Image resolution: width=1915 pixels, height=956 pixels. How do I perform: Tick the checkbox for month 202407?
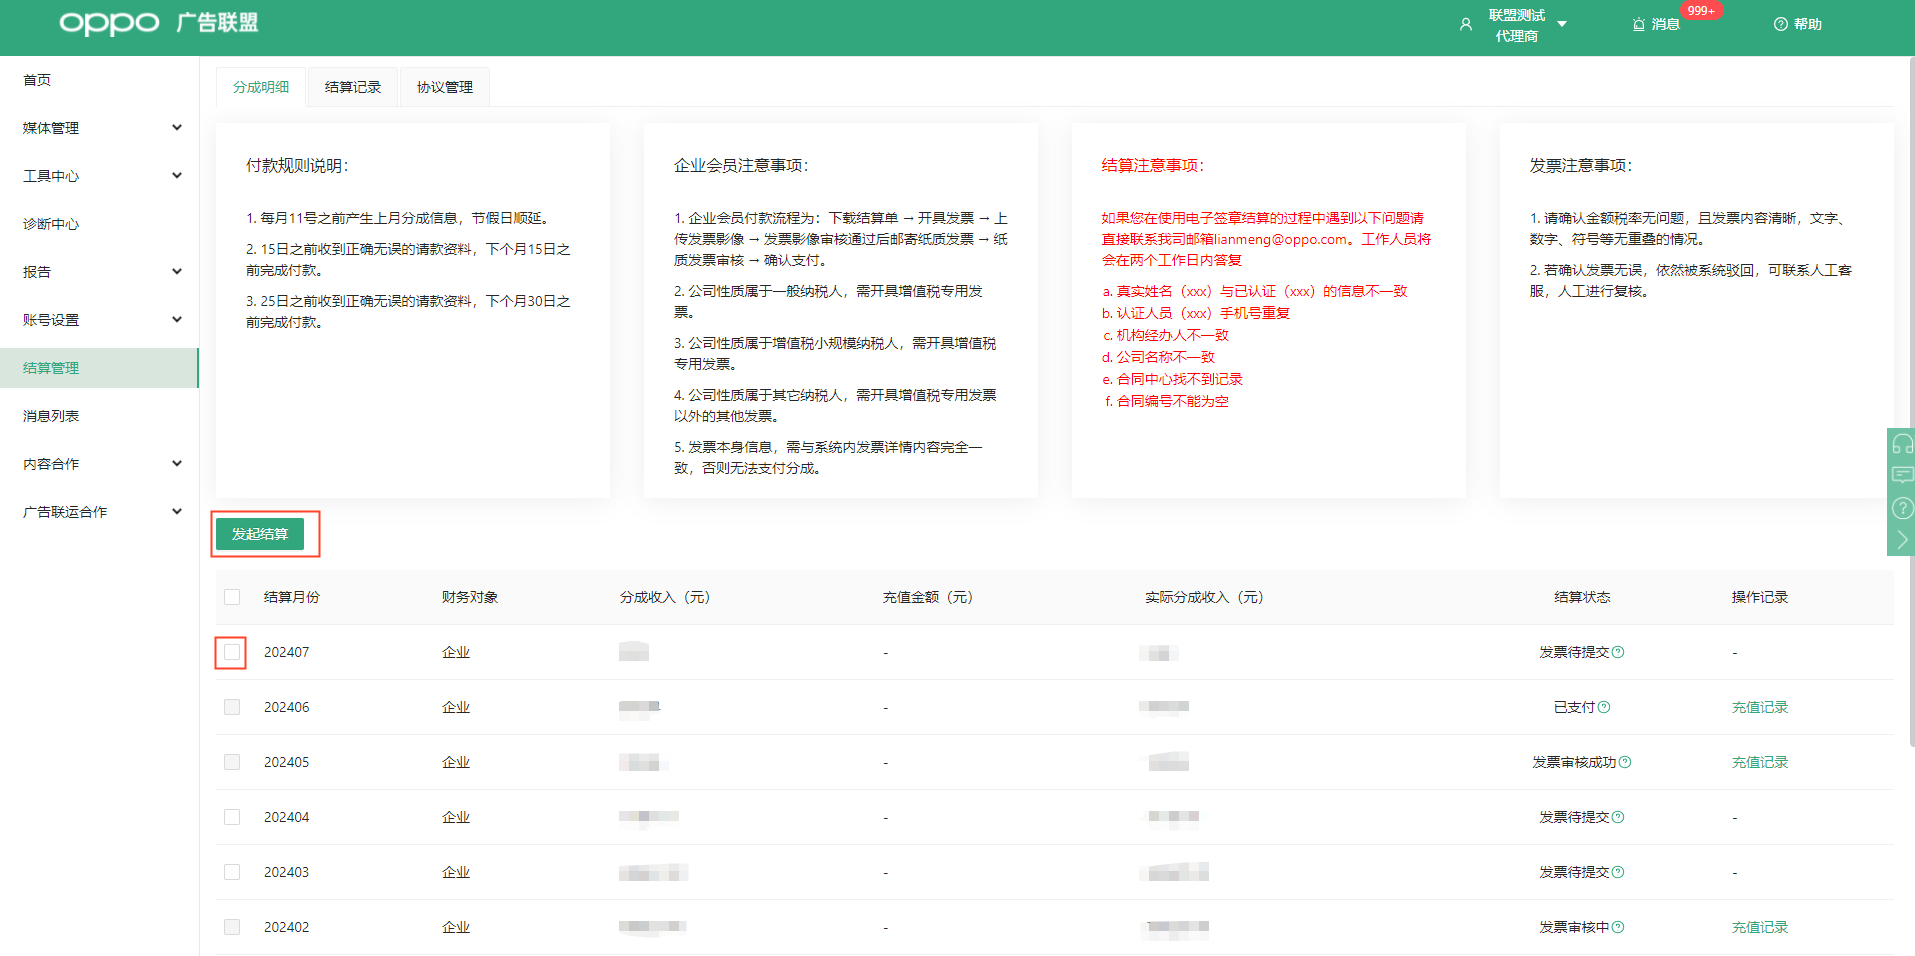[x=232, y=652]
